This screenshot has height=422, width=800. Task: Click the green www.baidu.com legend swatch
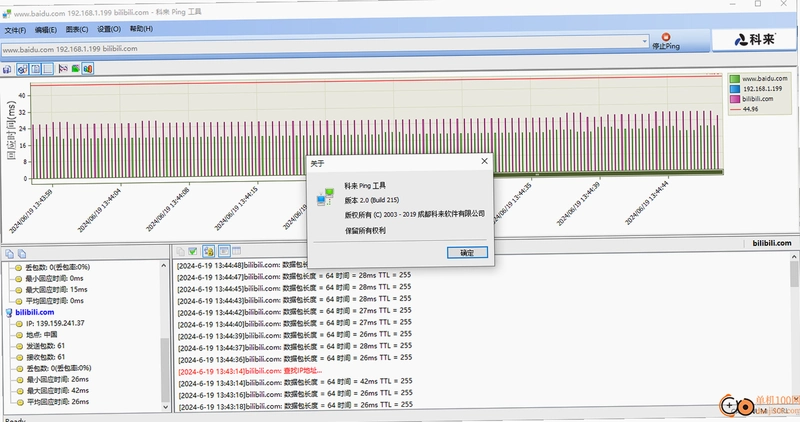[x=735, y=79]
